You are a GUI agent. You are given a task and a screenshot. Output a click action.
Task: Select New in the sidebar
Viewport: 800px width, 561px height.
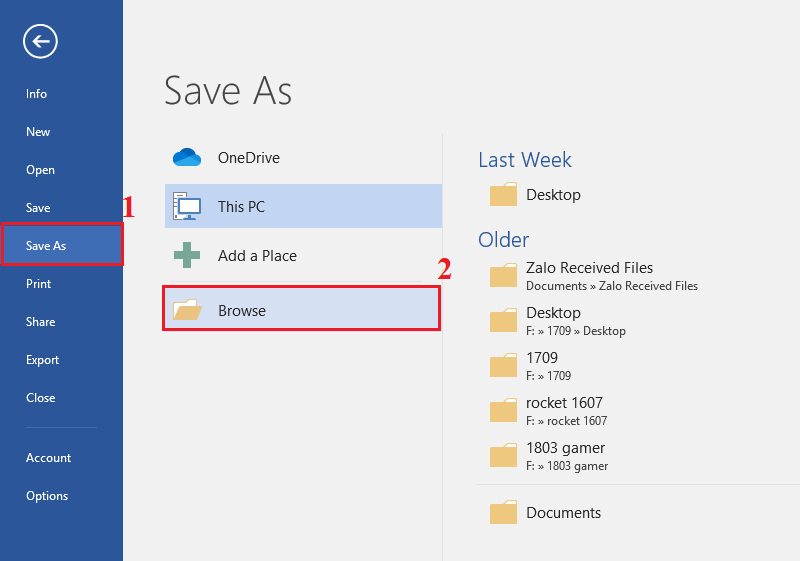(x=38, y=132)
